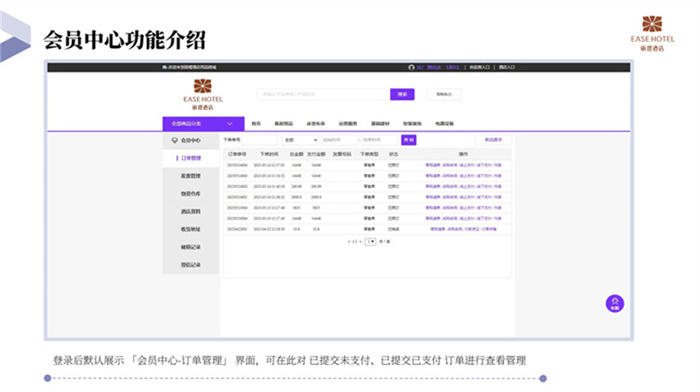The width and height of the screenshot is (700, 392).
Task: Open the purple customer service chat bubble
Action: coord(614,304)
